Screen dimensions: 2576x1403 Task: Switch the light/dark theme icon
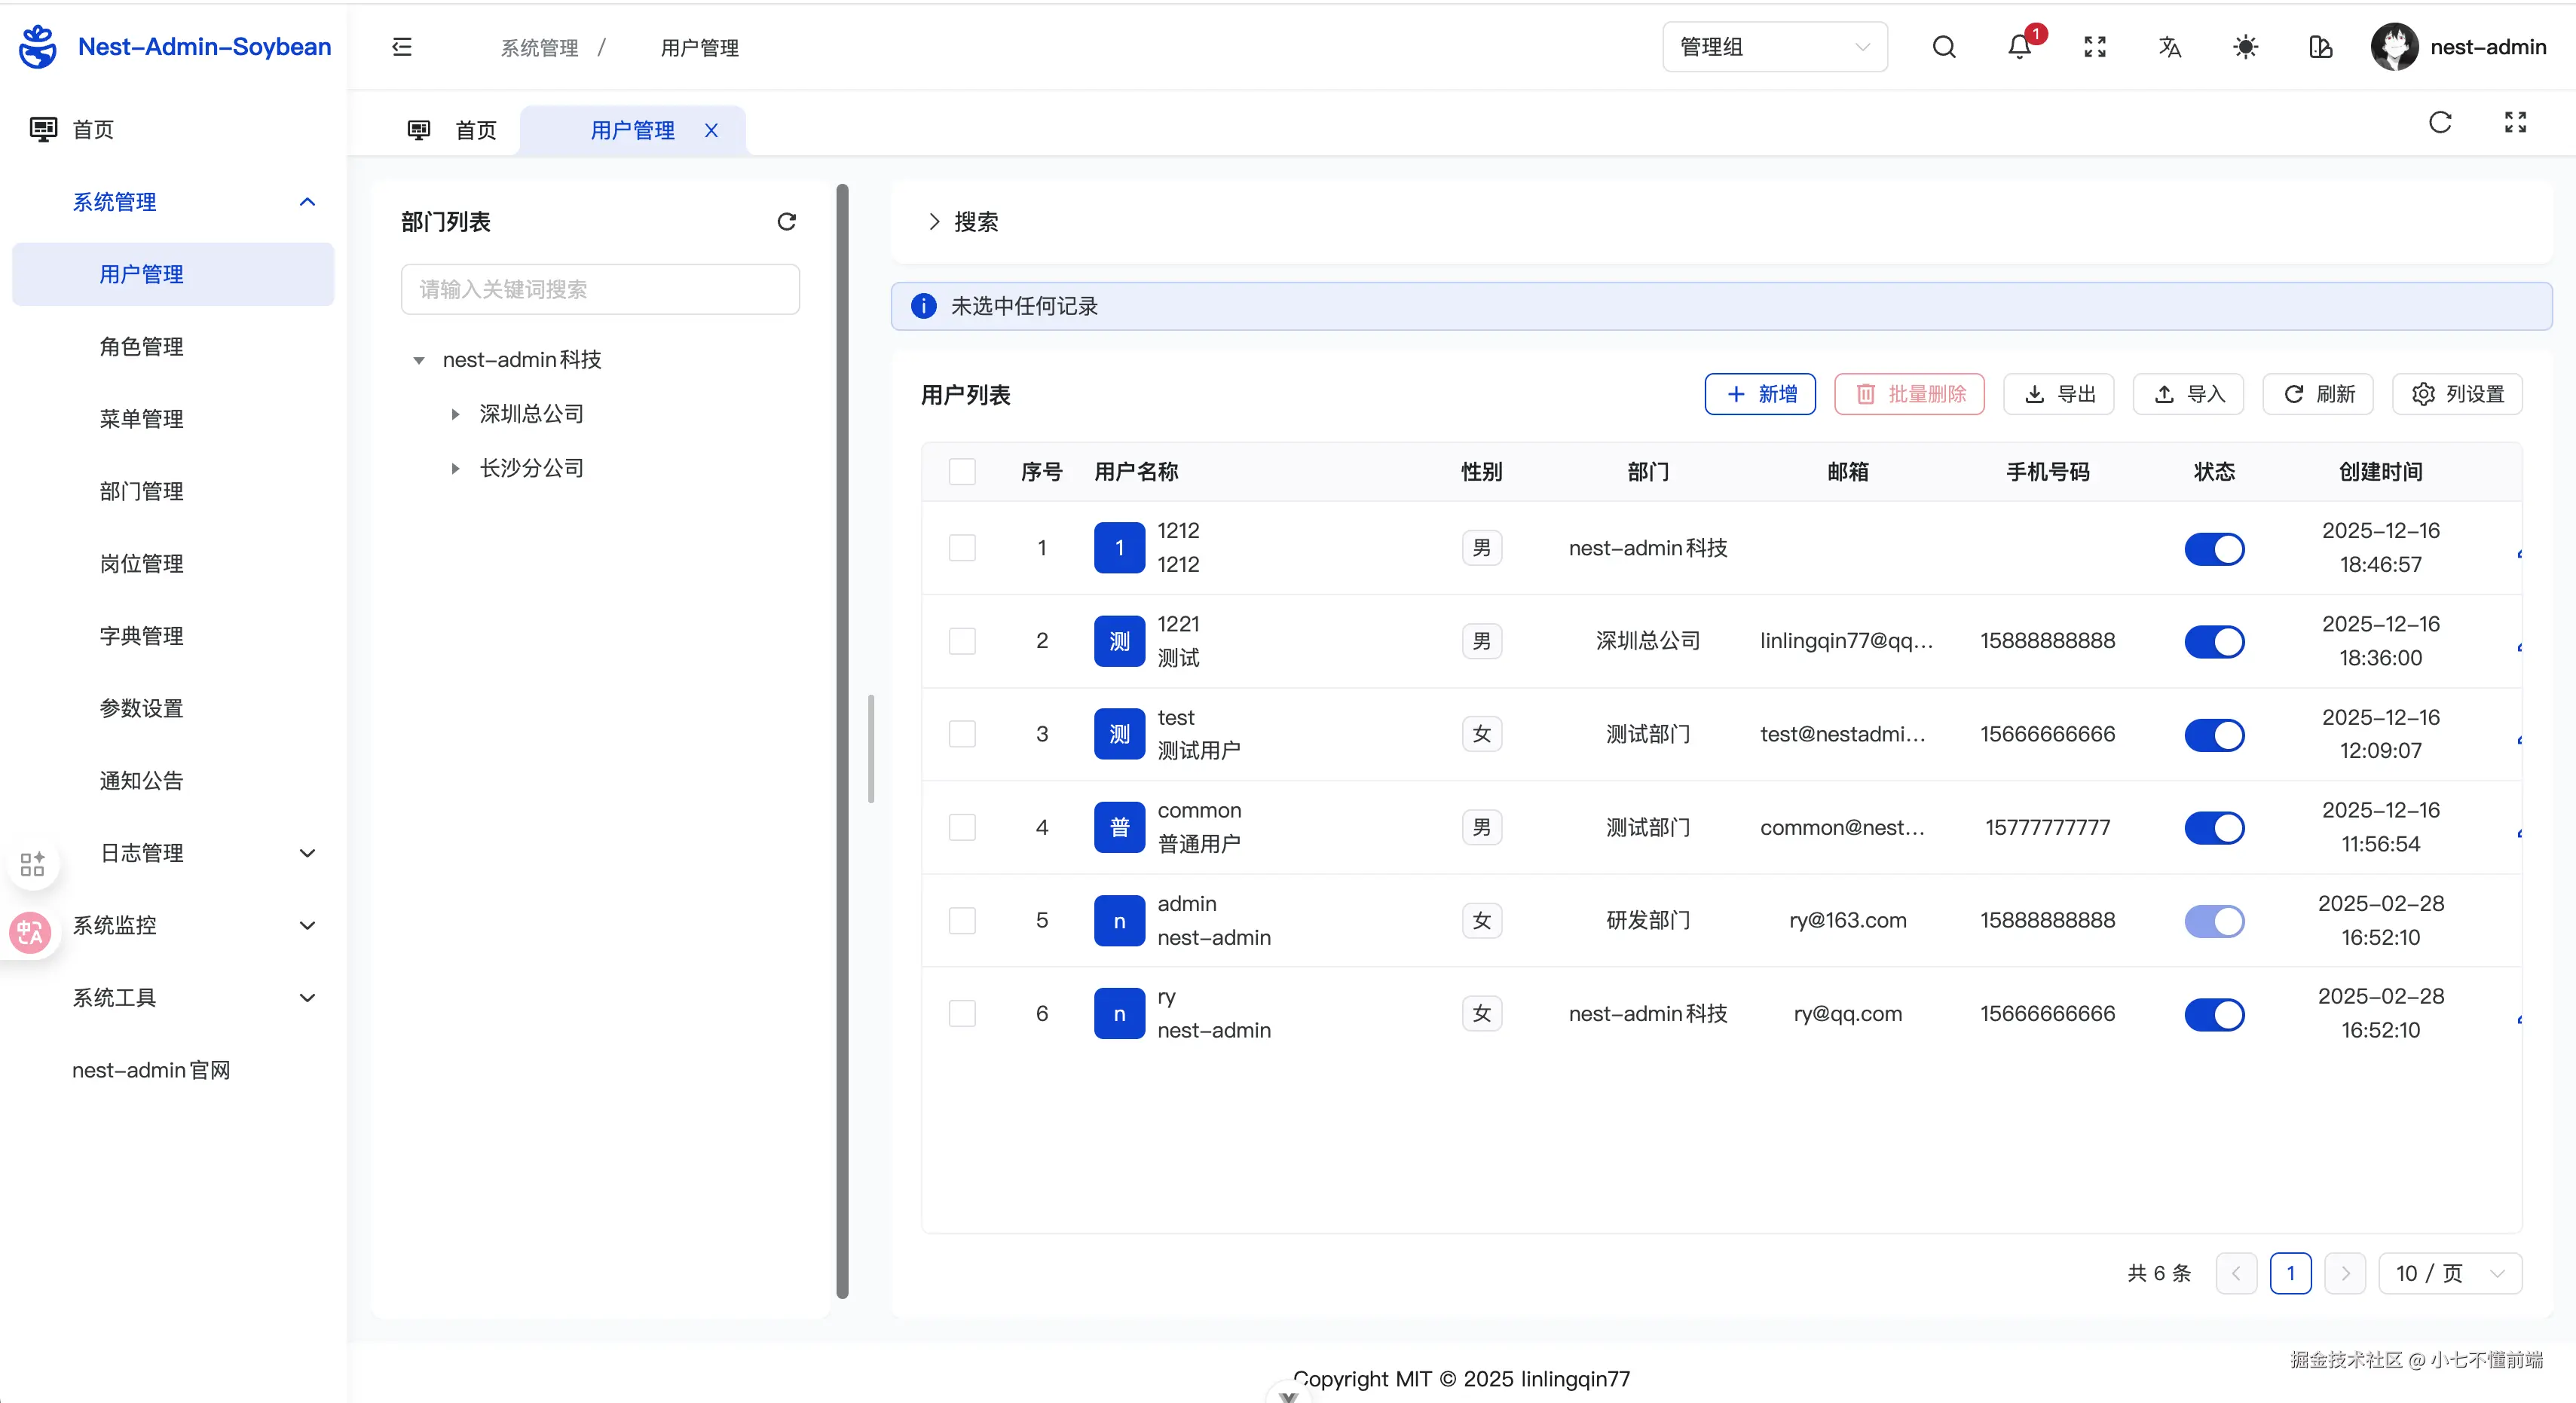2245,47
